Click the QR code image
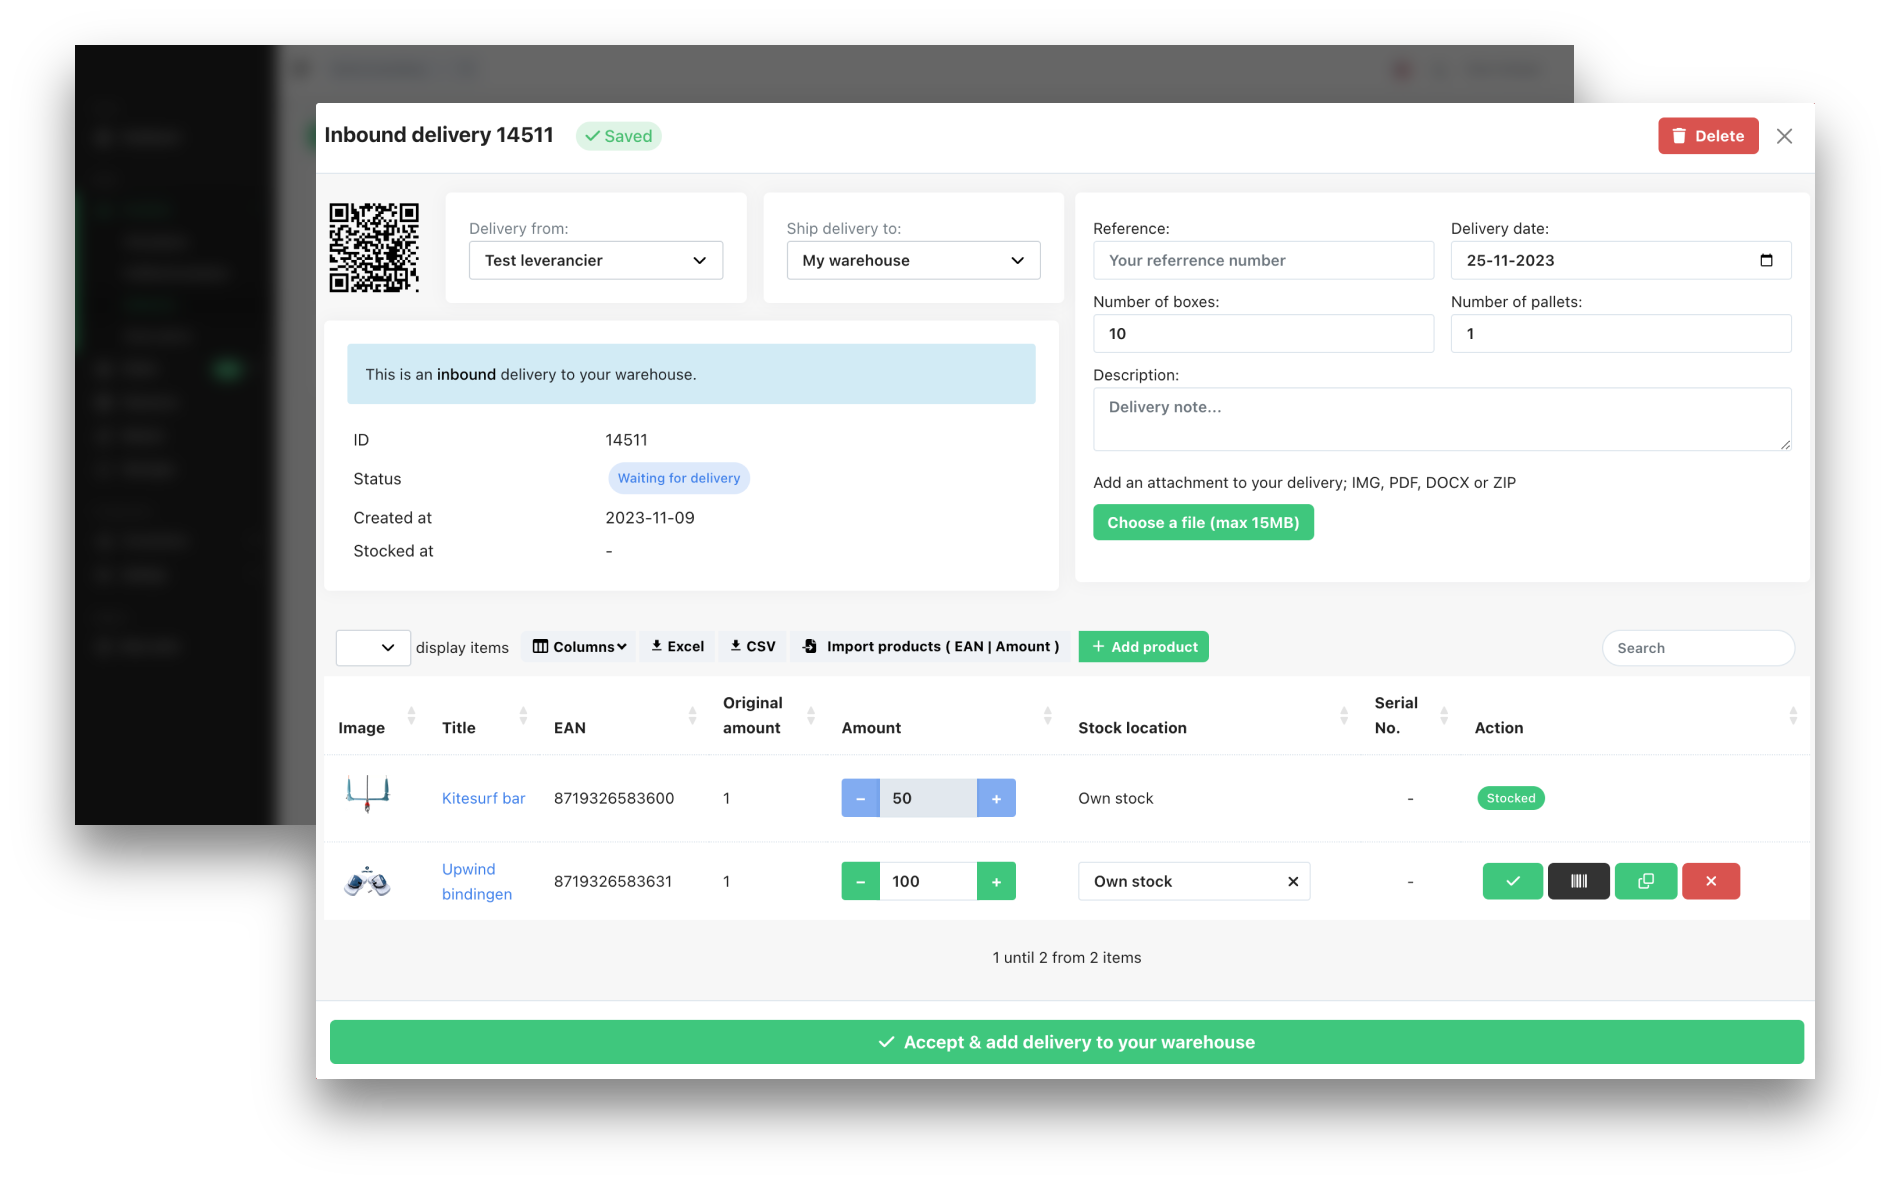The height and width of the screenshot is (1184, 1890). point(374,248)
